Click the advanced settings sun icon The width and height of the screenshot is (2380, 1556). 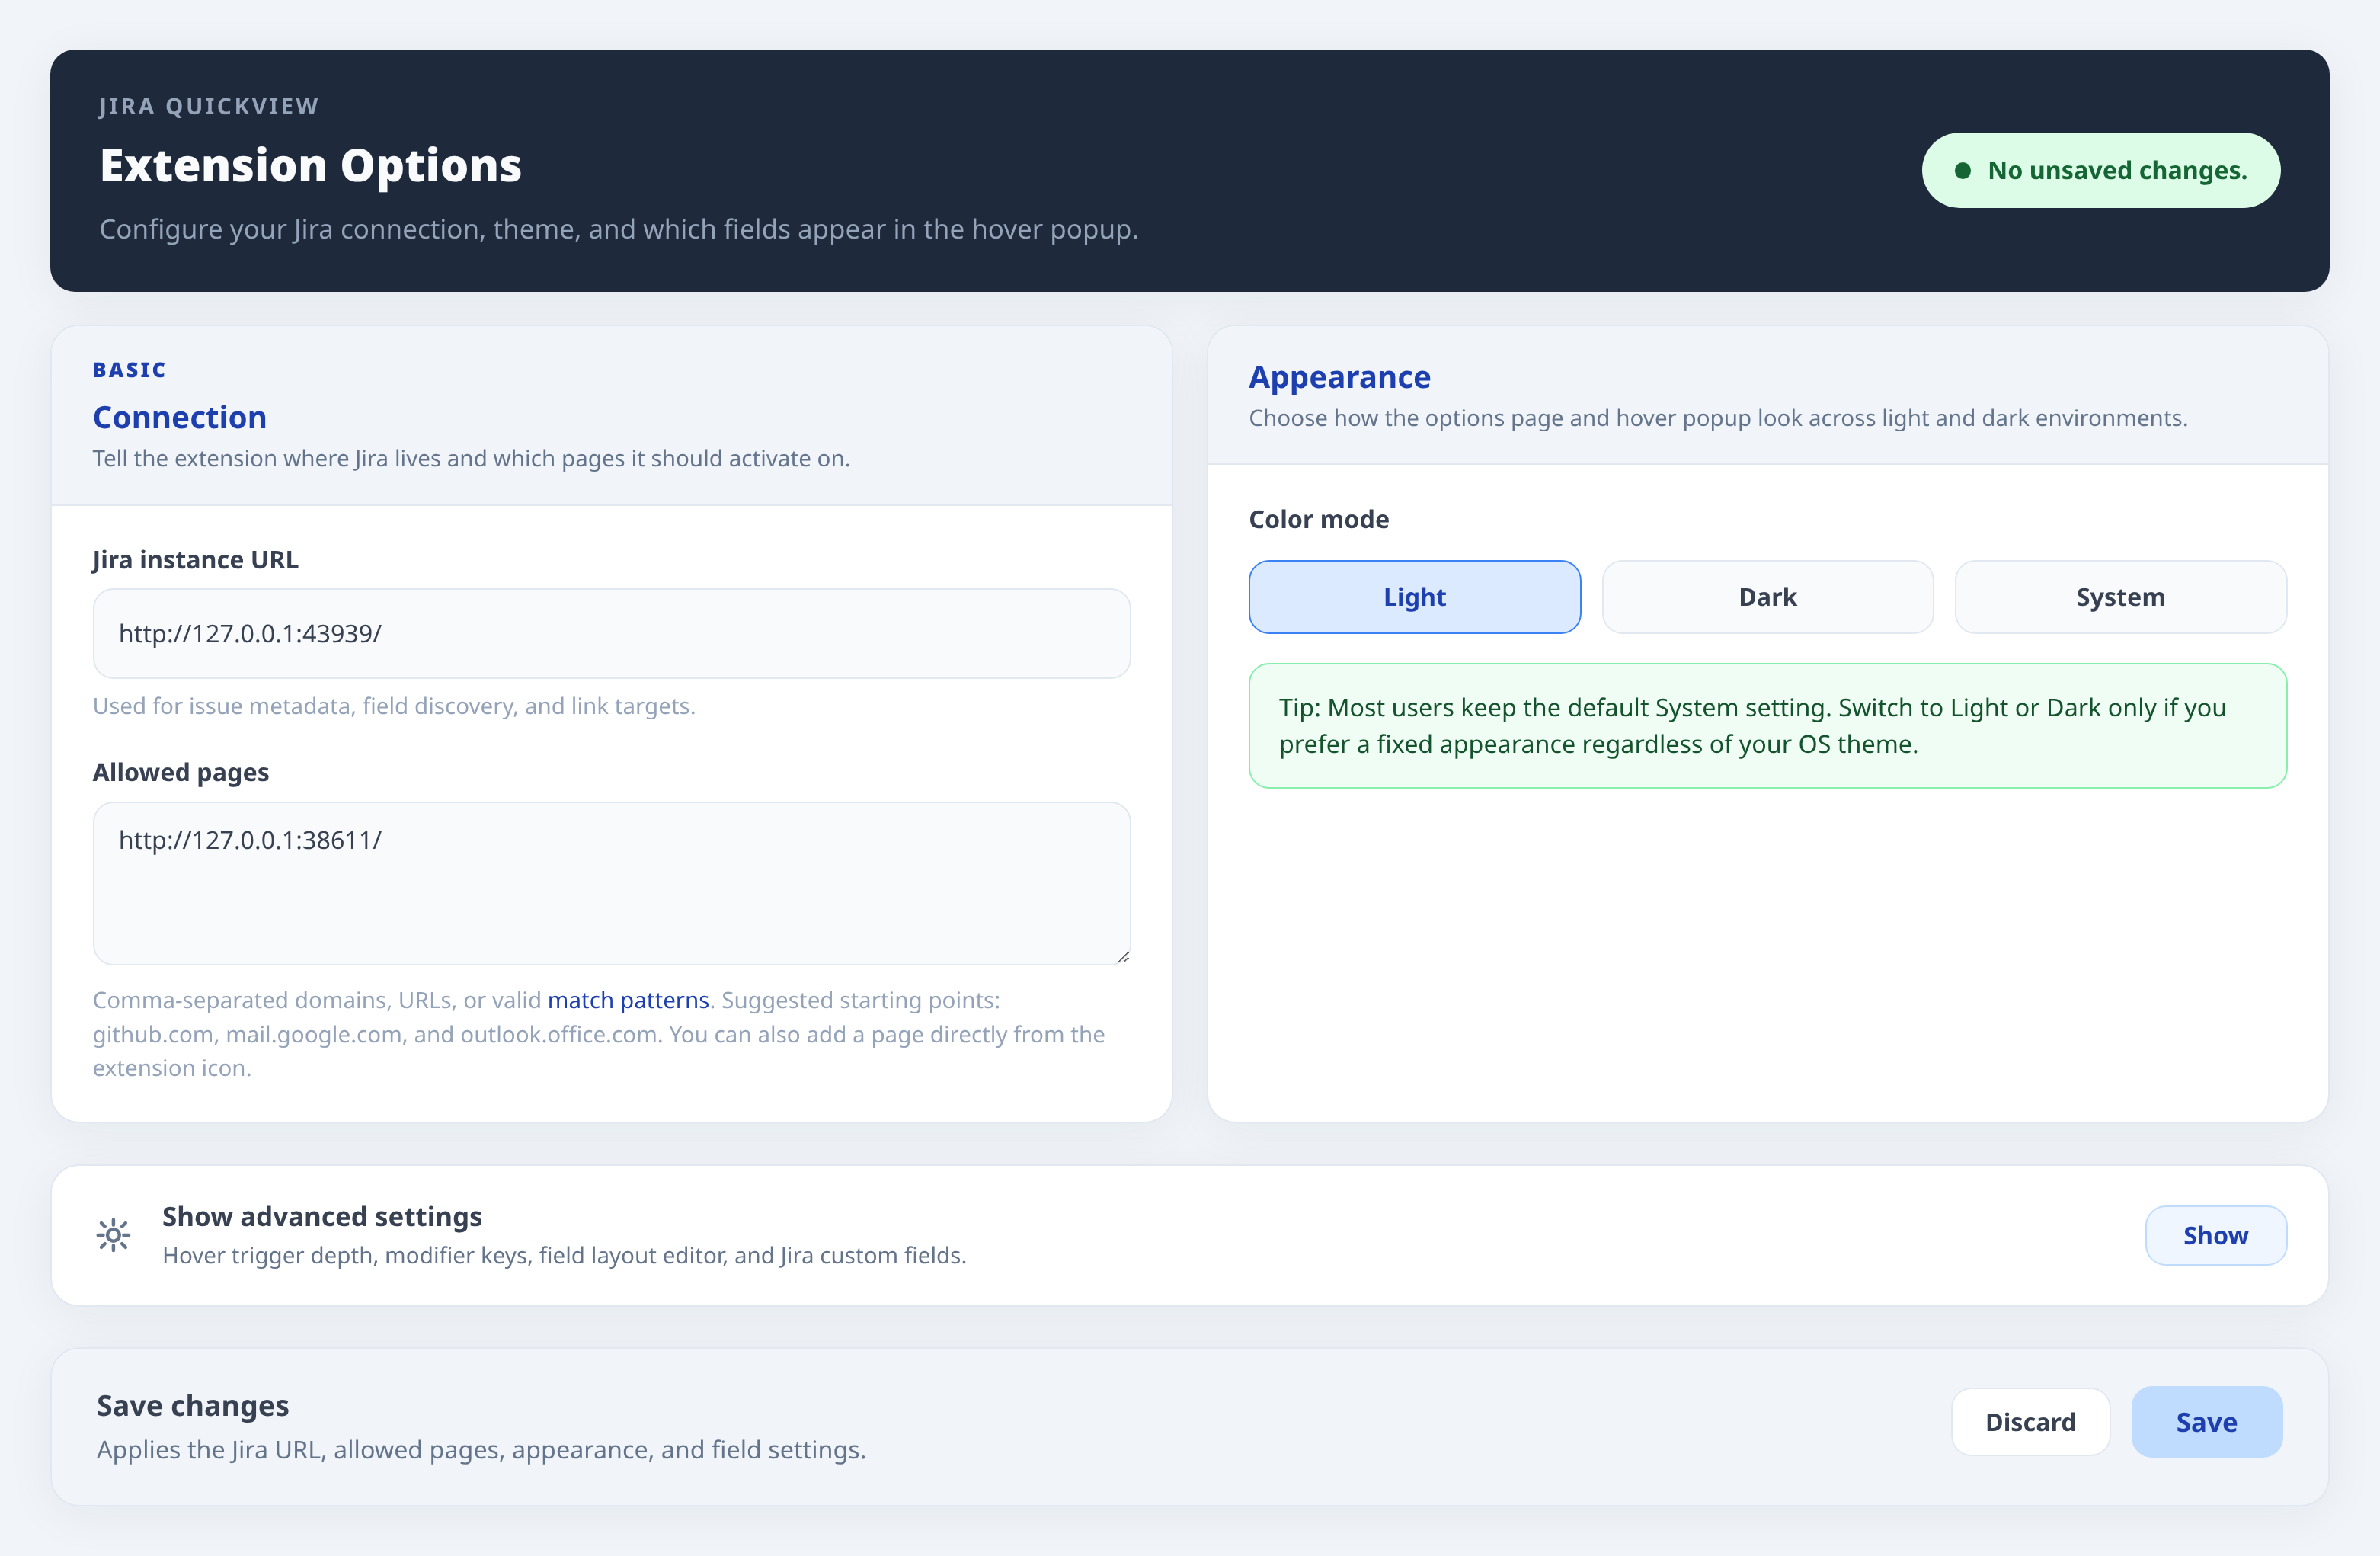click(113, 1235)
